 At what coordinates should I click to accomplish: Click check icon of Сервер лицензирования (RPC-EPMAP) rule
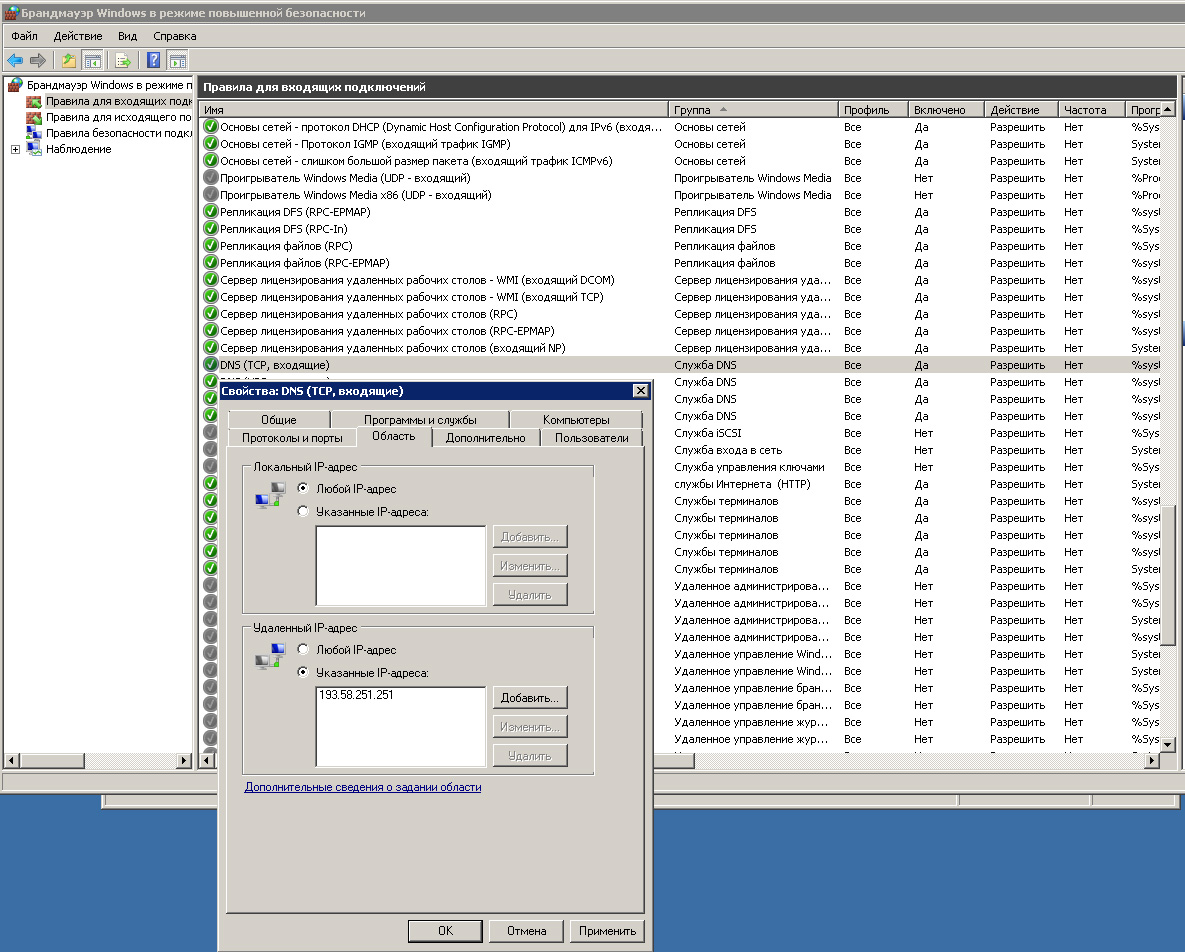(211, 331)
